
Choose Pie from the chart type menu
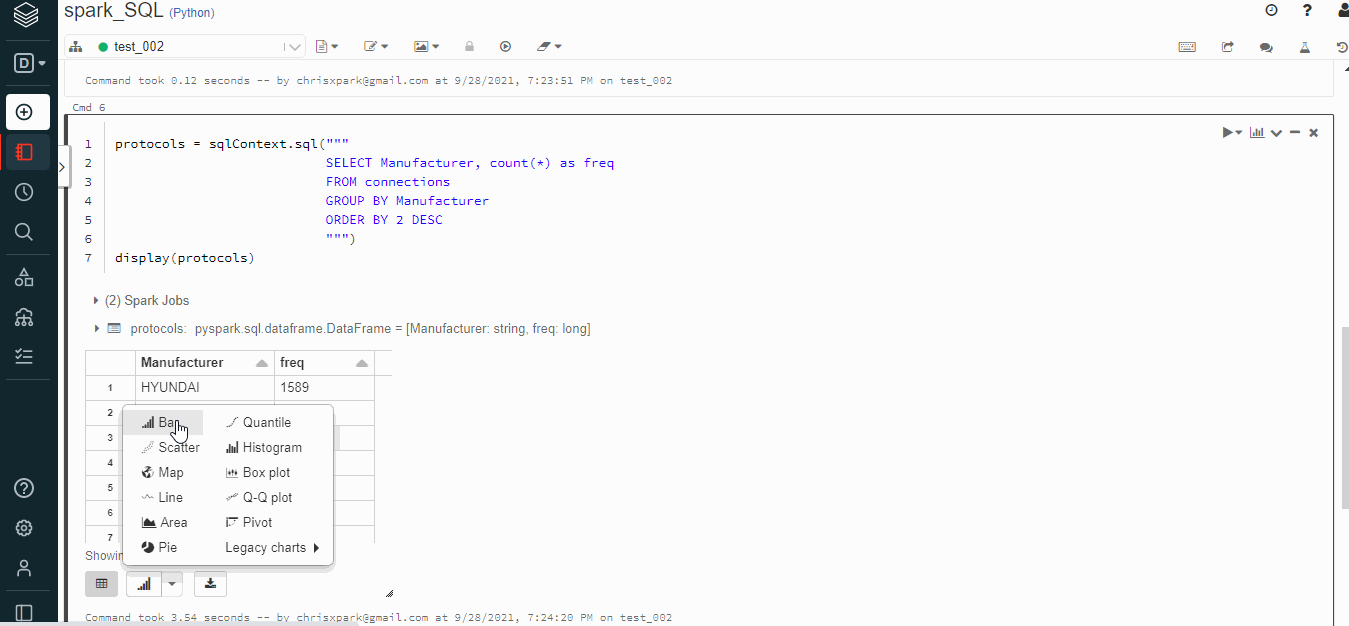(x=166, y=547)
